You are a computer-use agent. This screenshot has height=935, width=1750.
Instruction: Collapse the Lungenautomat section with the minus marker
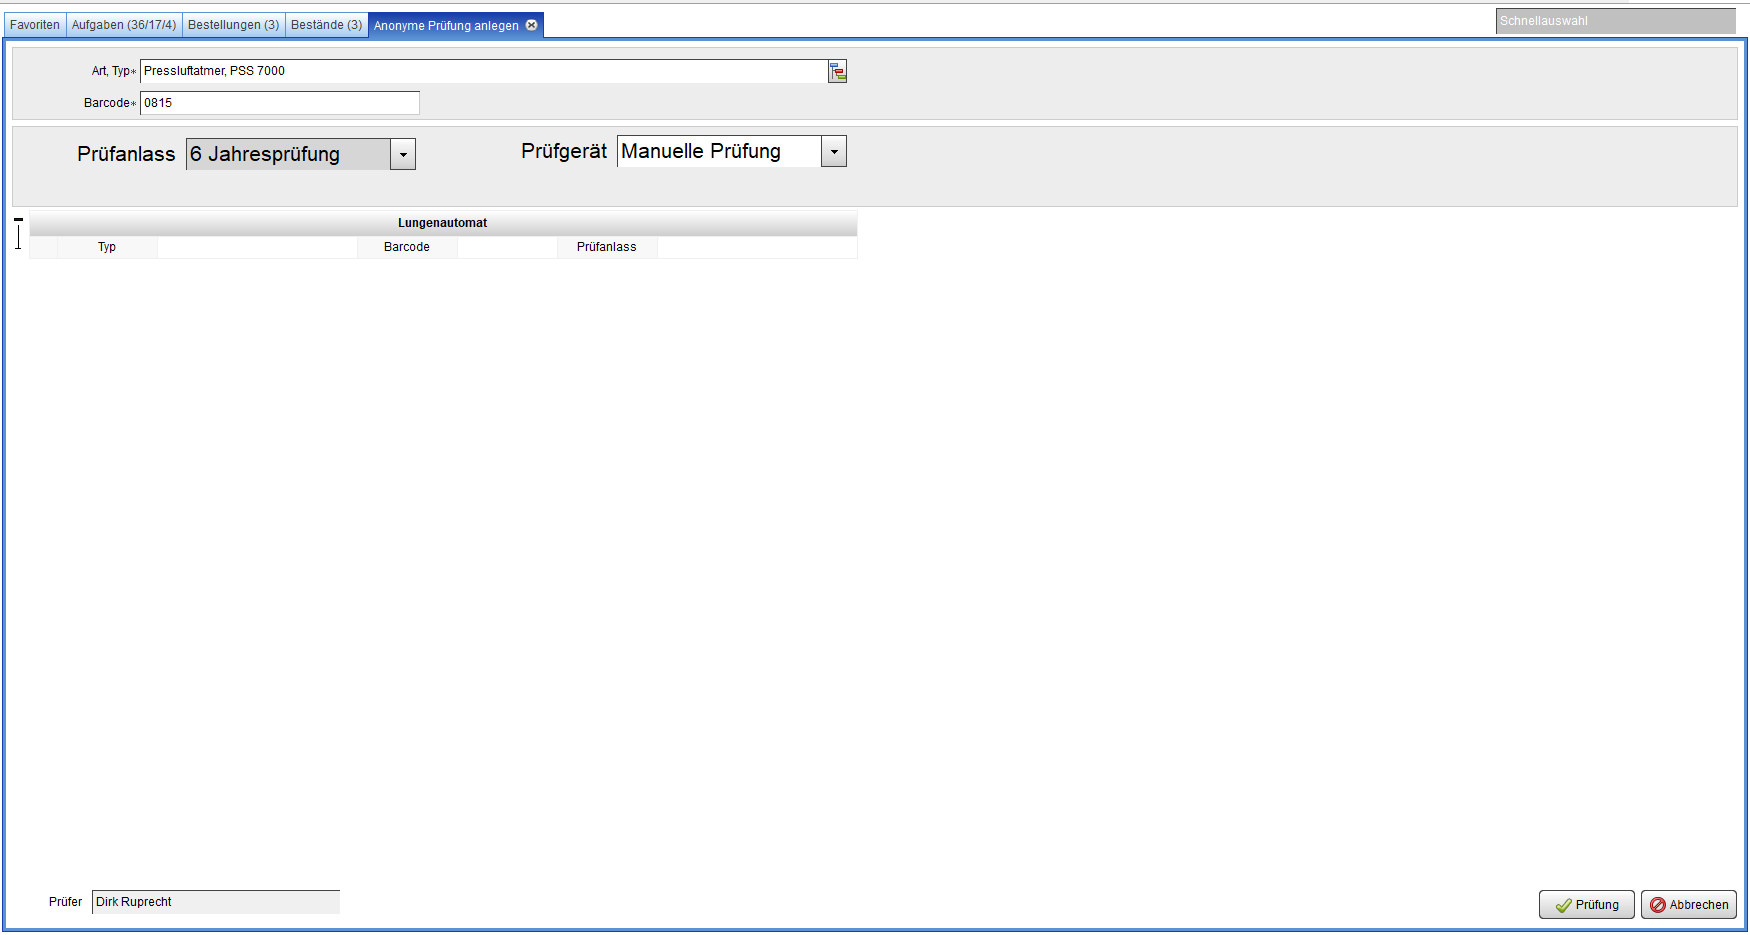(18, 219)
